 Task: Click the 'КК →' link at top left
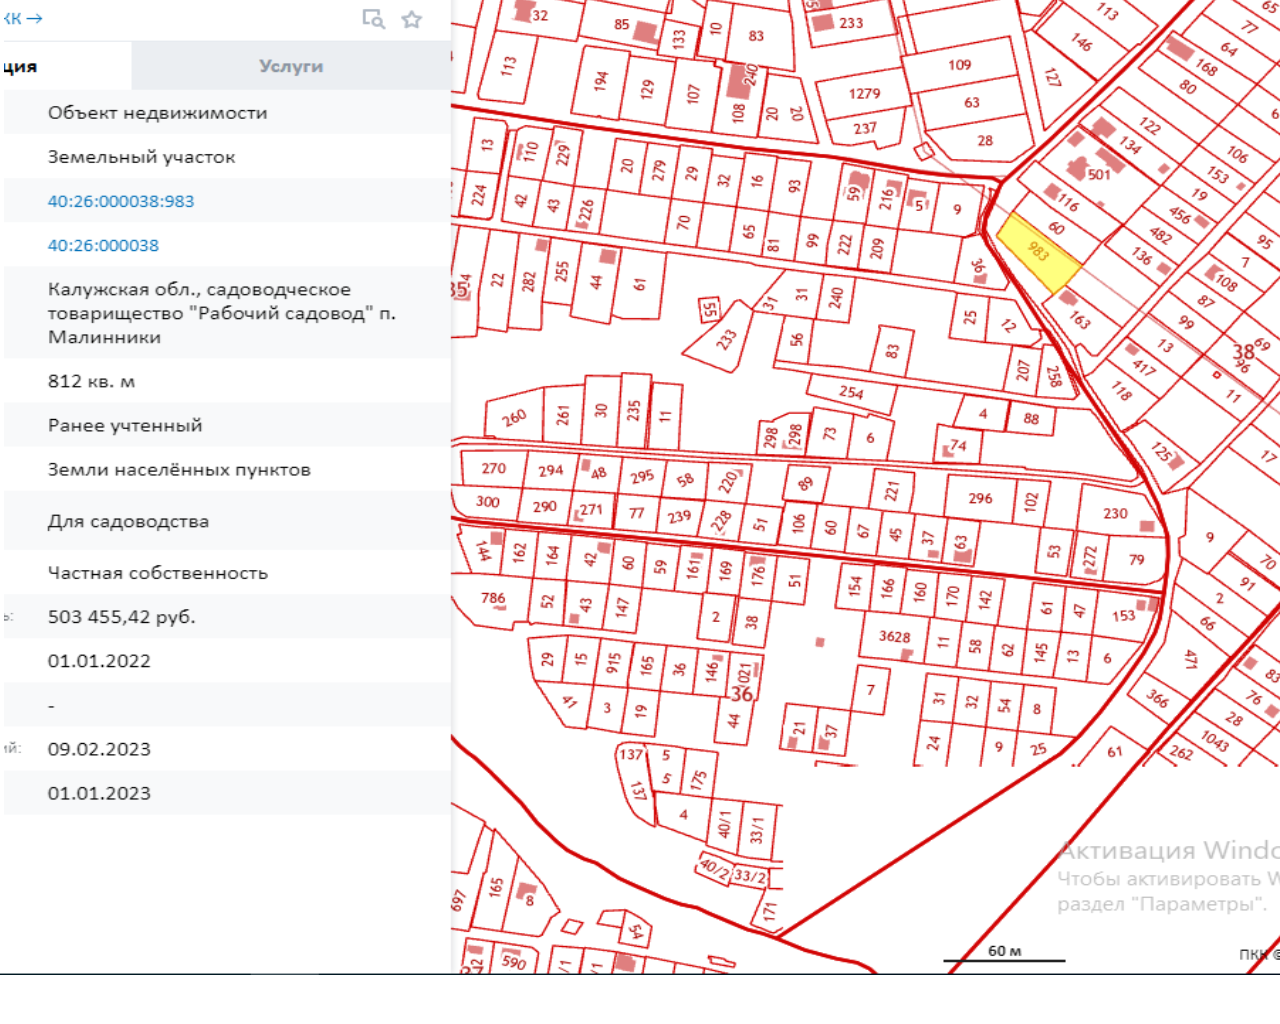coord(22,18)
